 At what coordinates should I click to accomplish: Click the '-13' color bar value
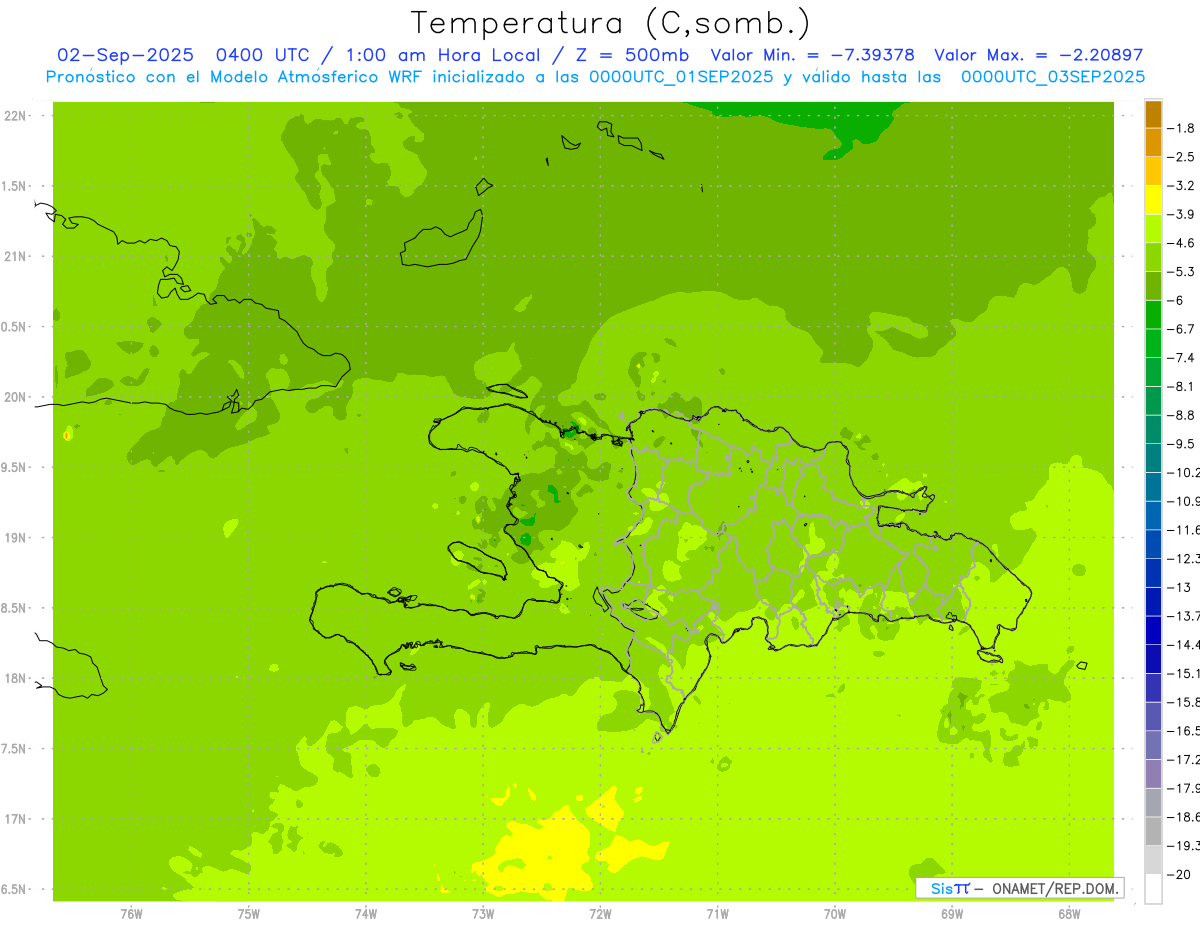coord(1180,587)
